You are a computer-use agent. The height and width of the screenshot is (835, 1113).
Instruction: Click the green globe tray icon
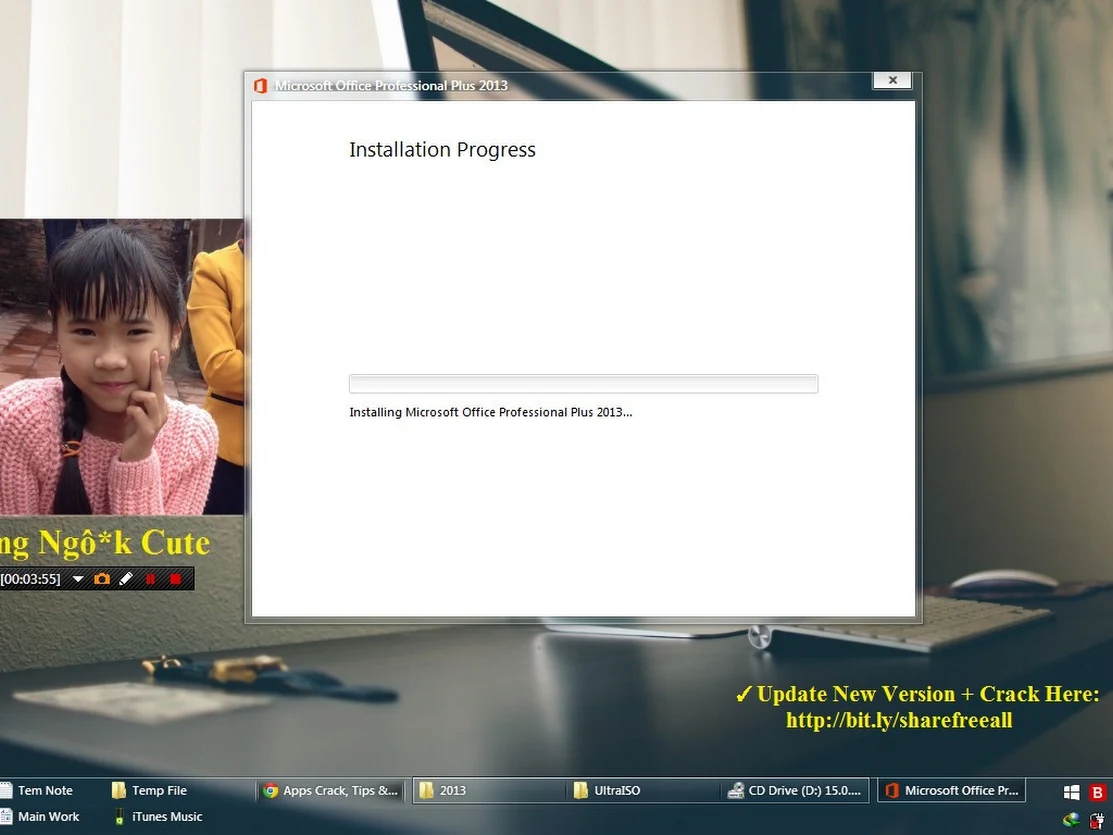(x=1071, y=821)
